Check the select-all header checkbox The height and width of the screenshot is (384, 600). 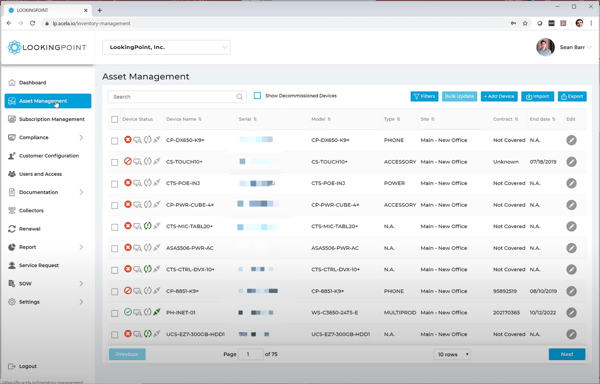pos(114,119)
